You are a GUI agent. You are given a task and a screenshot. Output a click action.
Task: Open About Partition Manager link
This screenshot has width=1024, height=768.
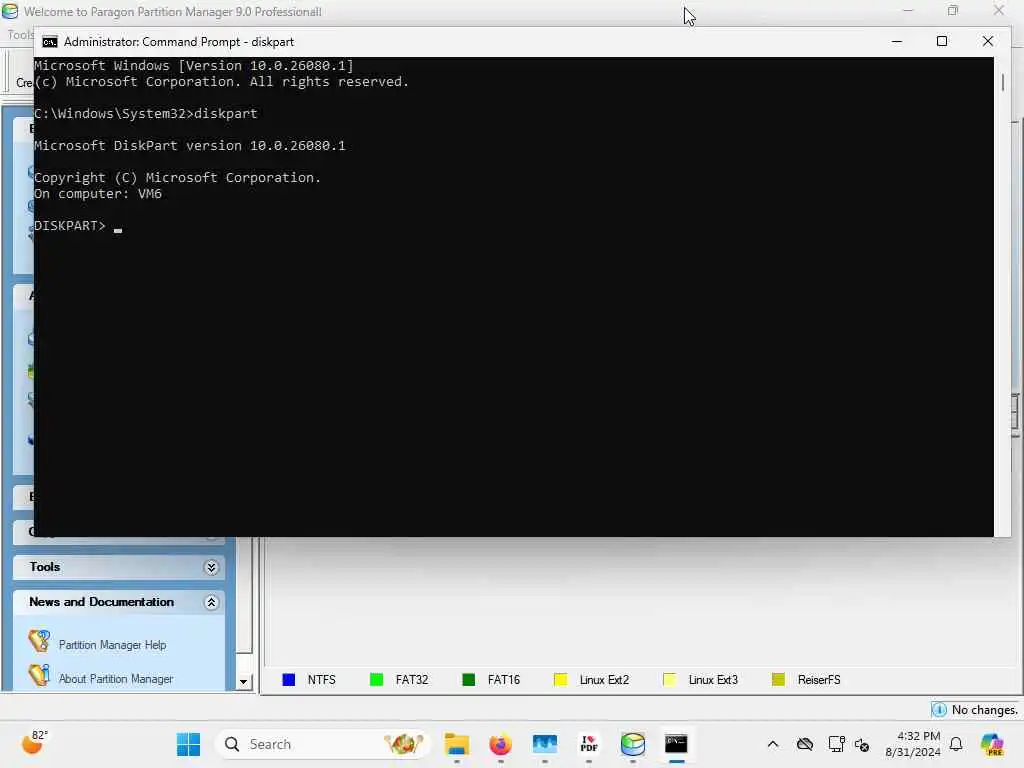tap(116, 679)
